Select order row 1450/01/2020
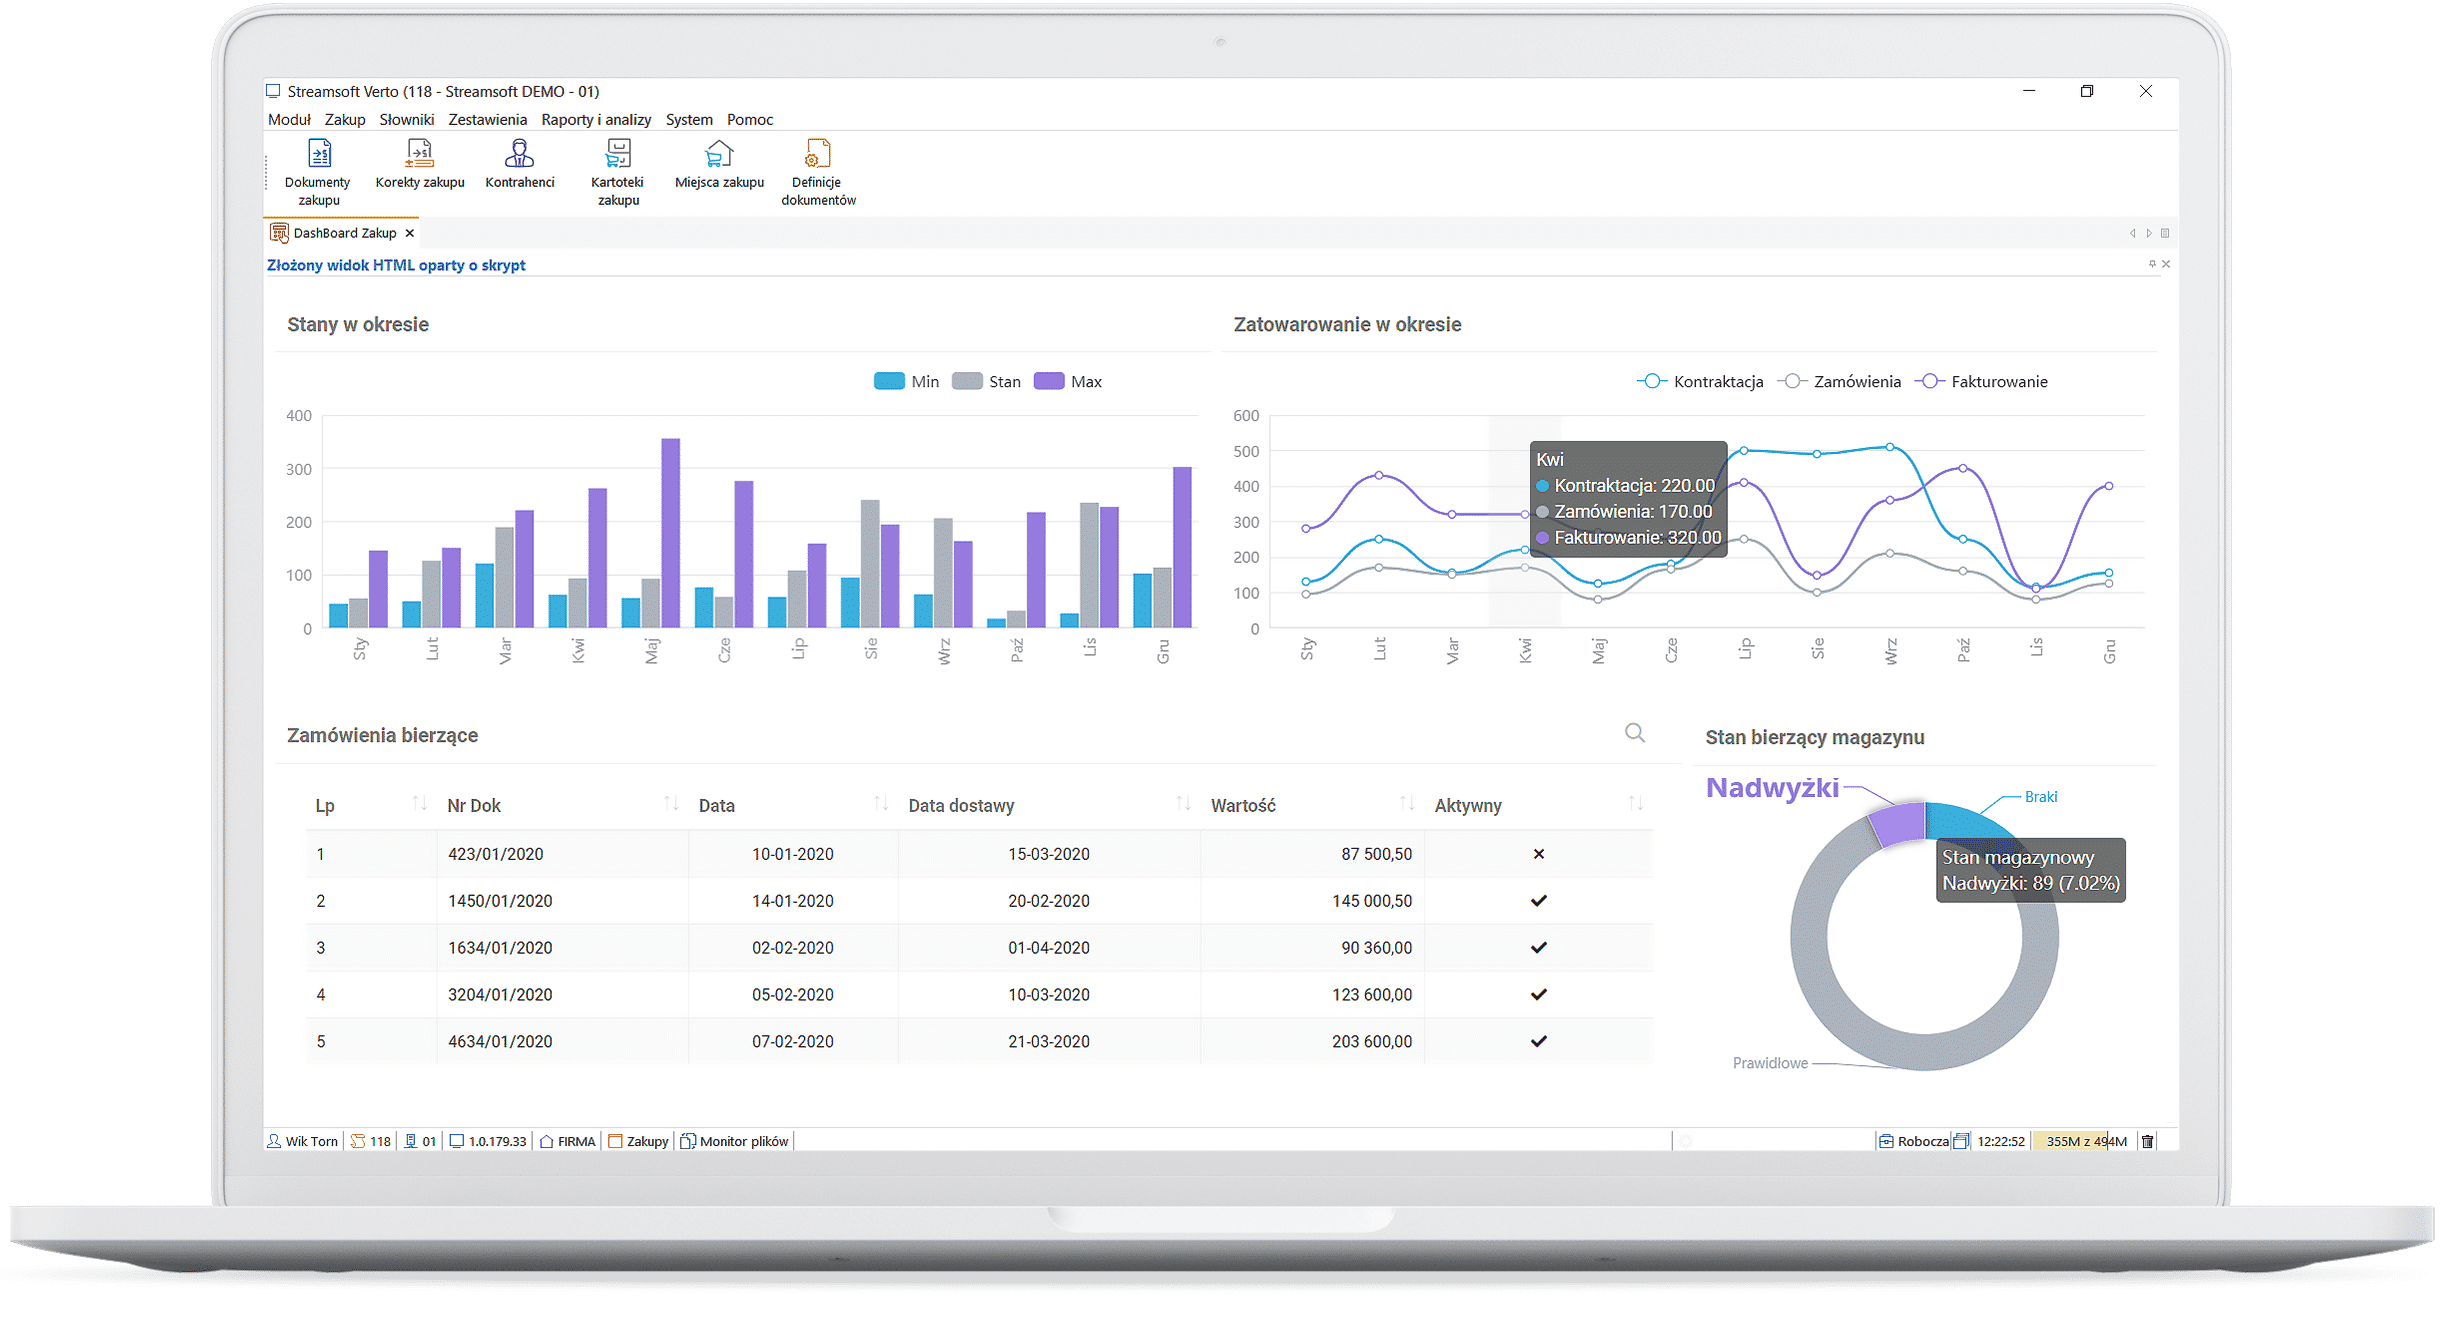The height and width of the screenshot is (1333, 2450). tap(980, 901)
